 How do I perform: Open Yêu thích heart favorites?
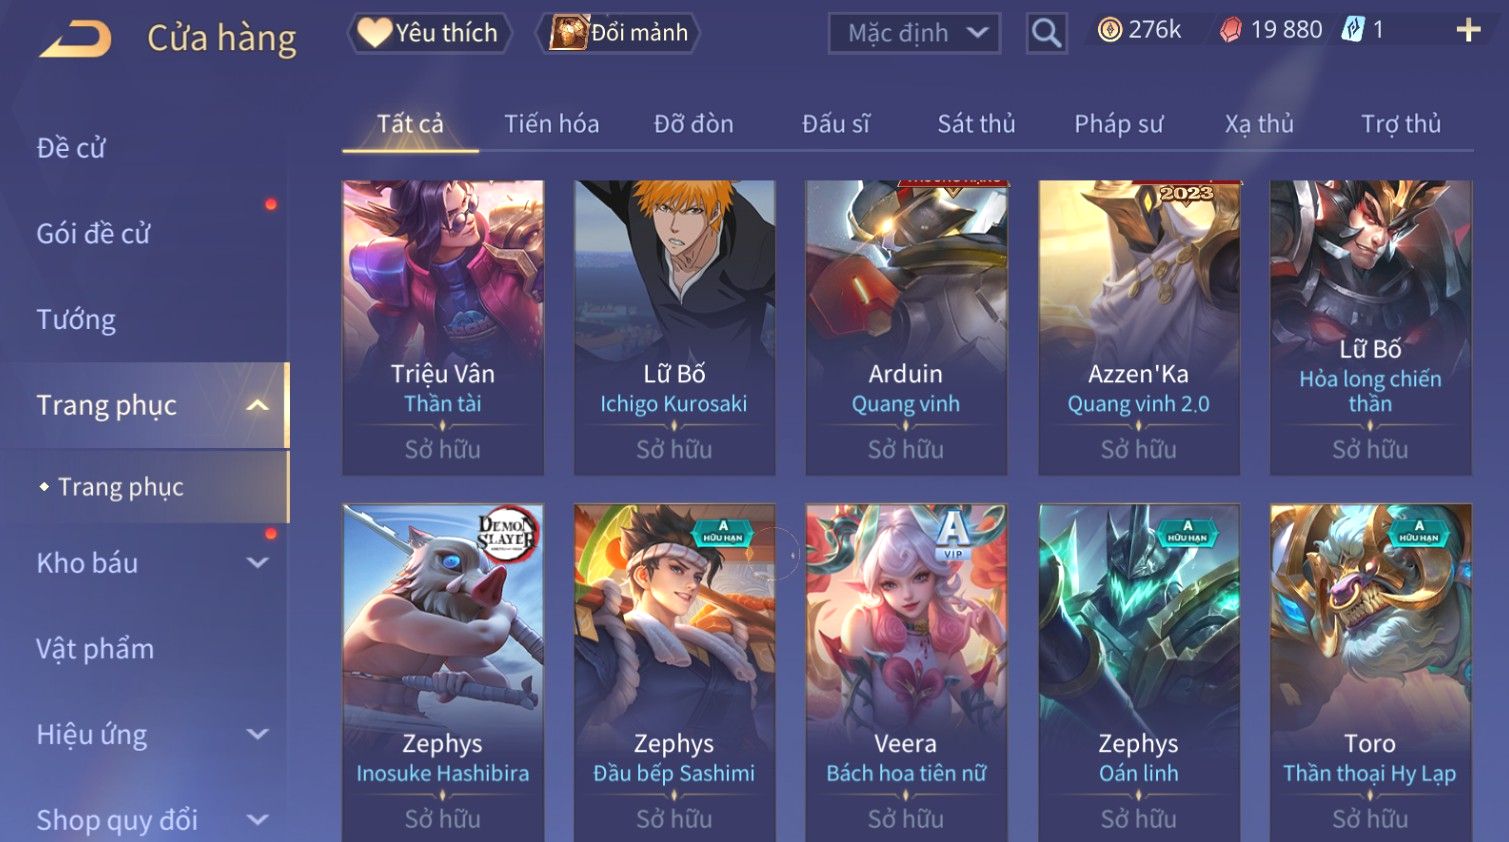(x=429, y=33)
